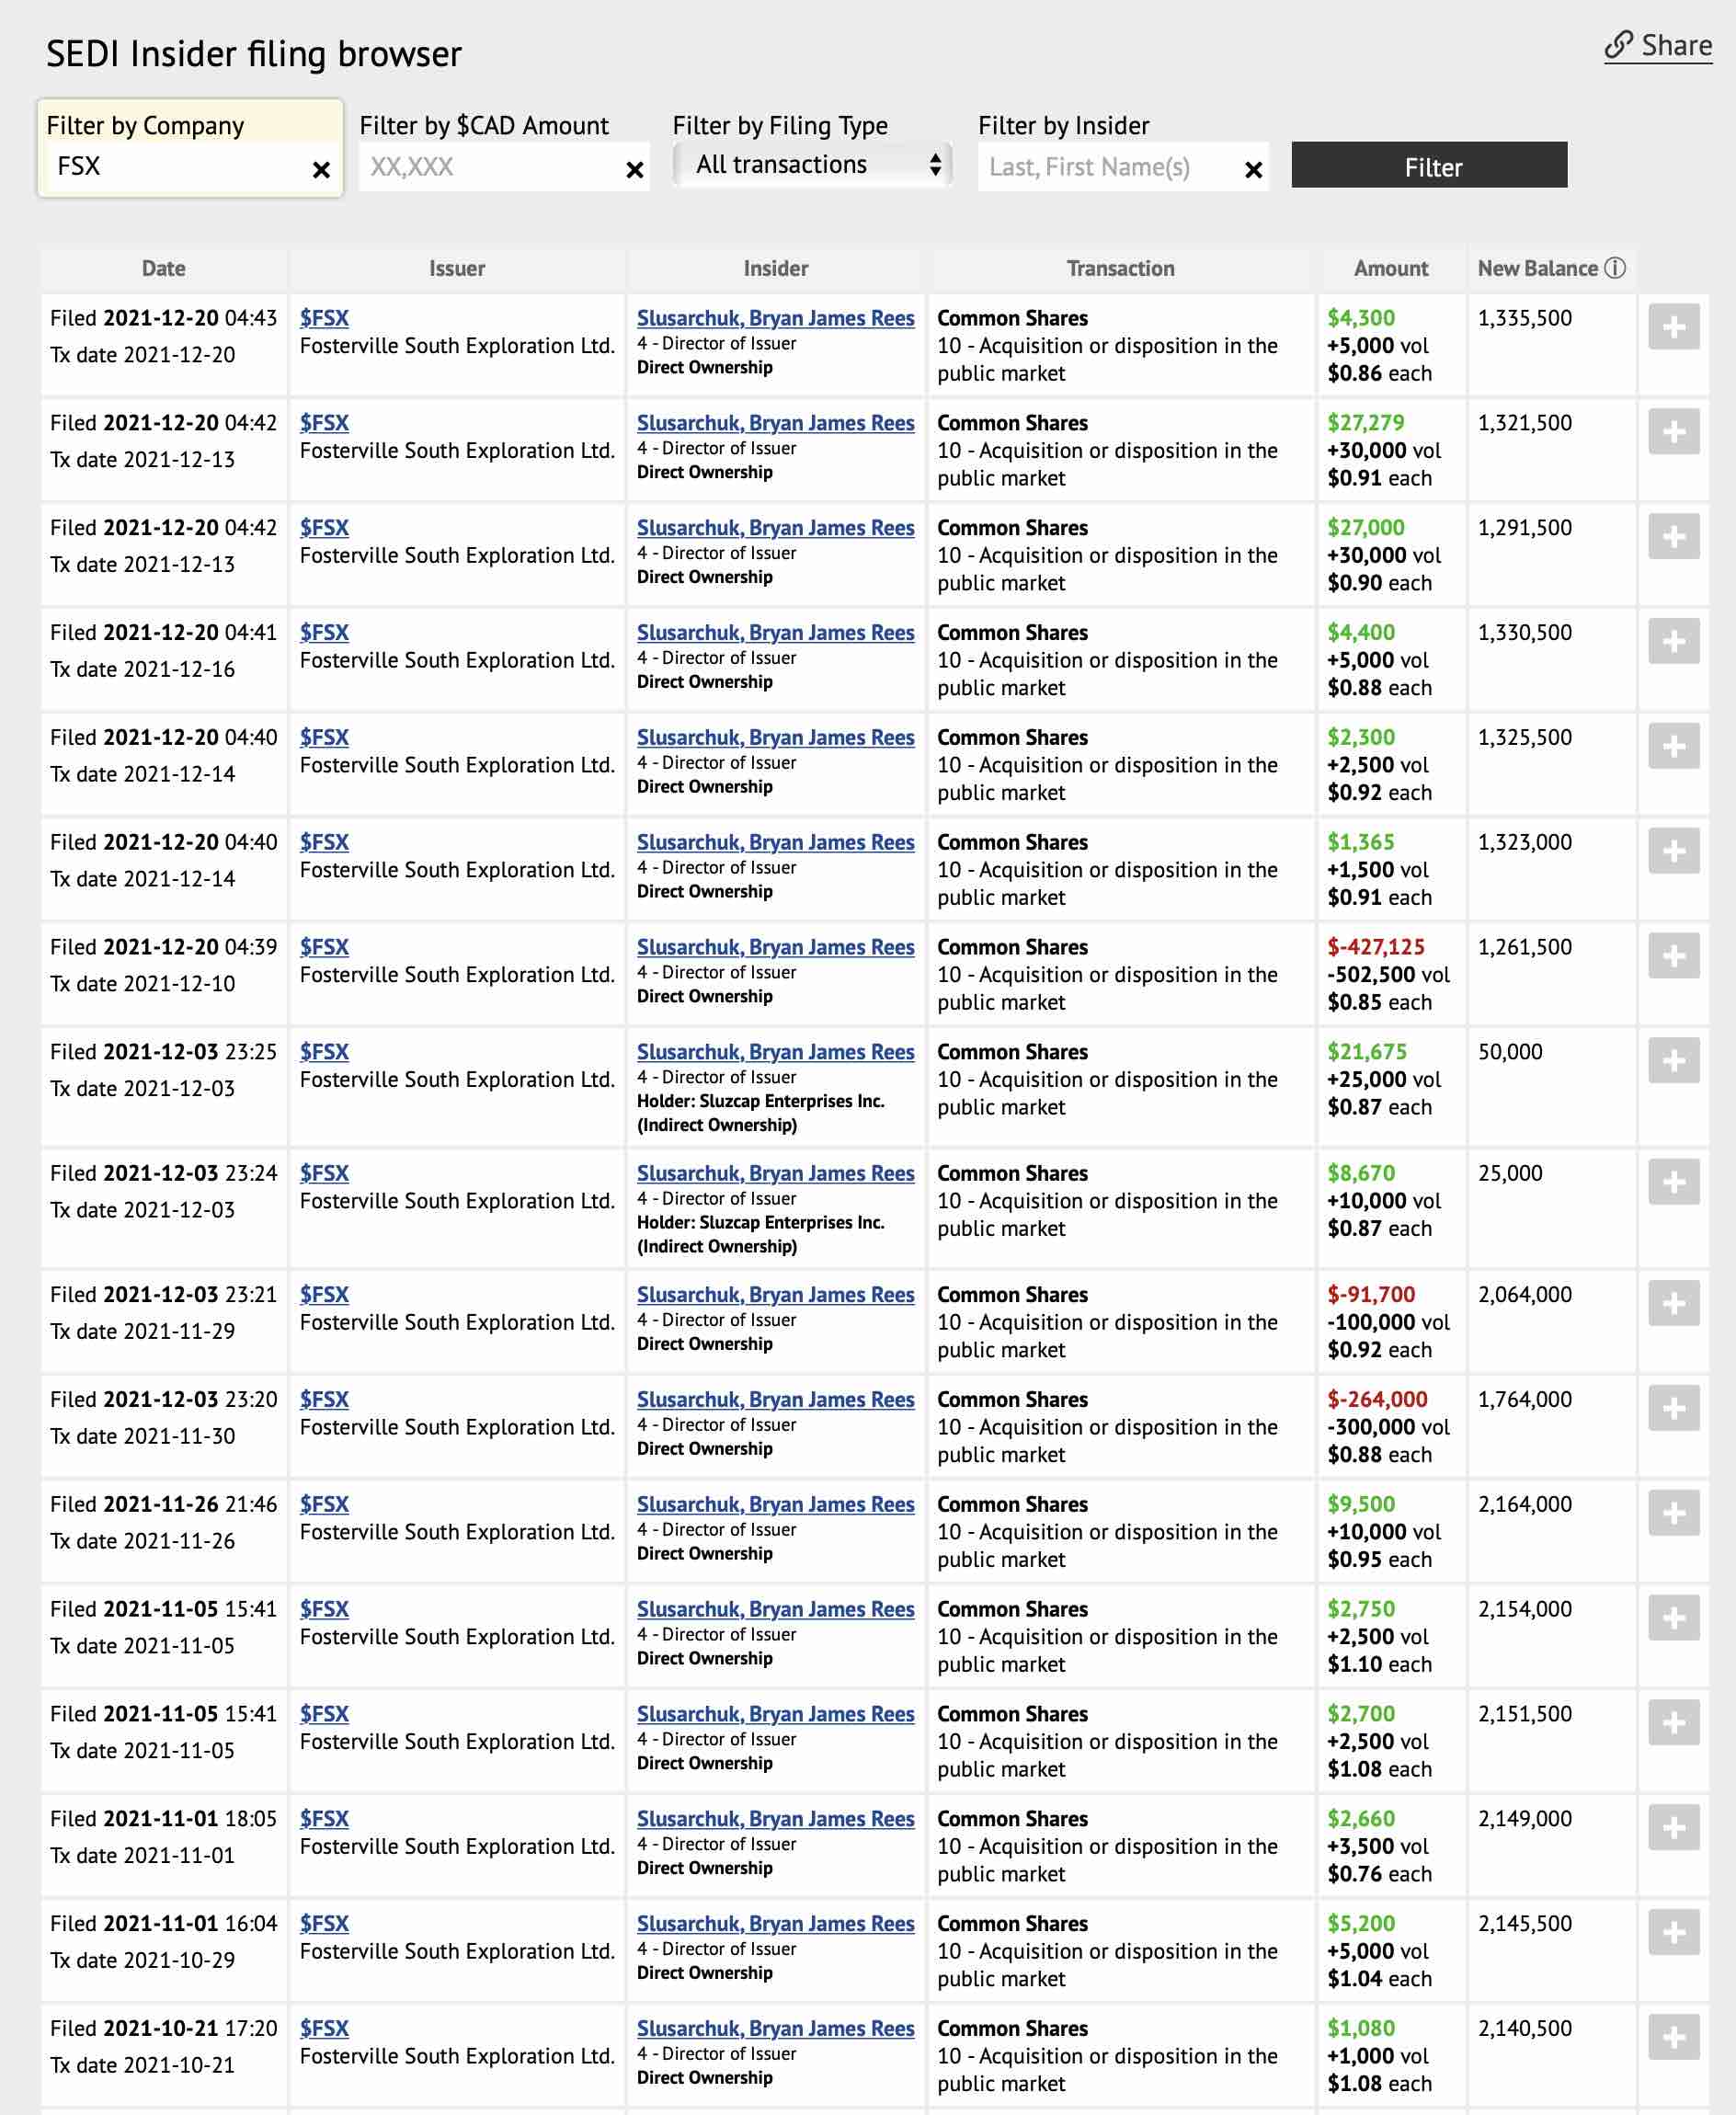1736x2115 pixels.
Task: Click the $CAD Amount input field
Action: pyautogui.click(x=490, y=167)
